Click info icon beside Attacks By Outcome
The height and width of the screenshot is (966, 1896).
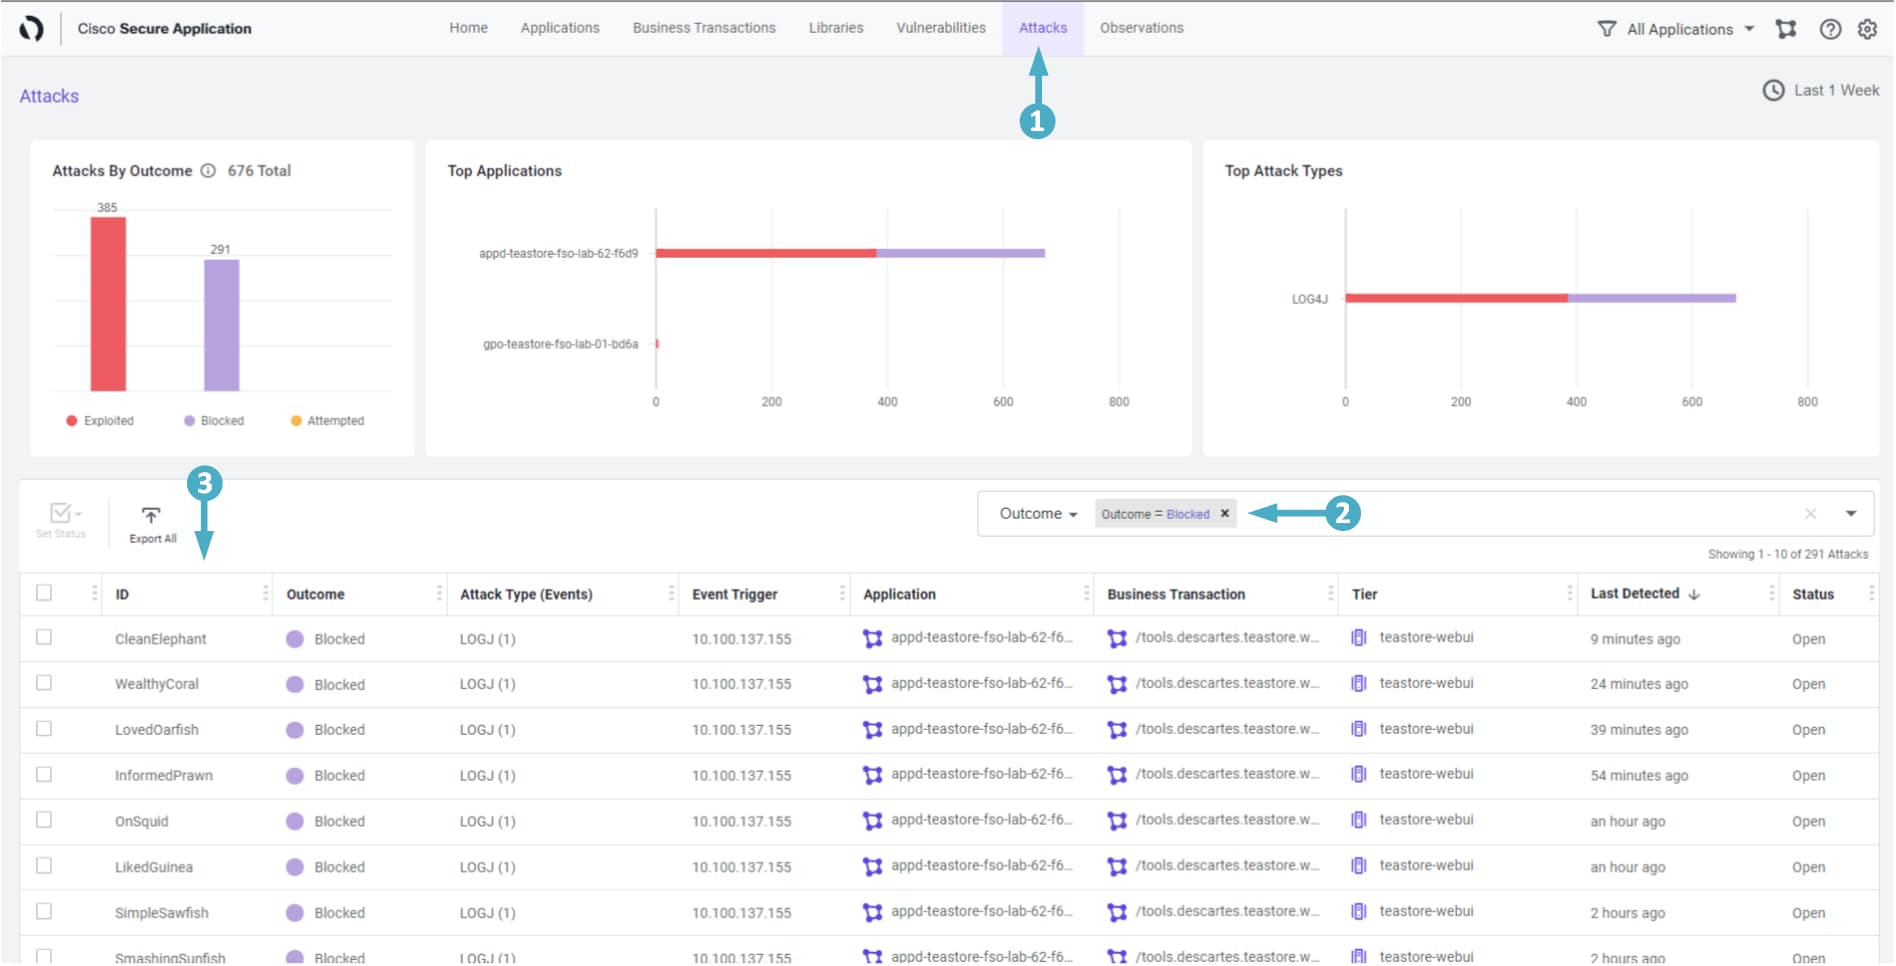208,171
